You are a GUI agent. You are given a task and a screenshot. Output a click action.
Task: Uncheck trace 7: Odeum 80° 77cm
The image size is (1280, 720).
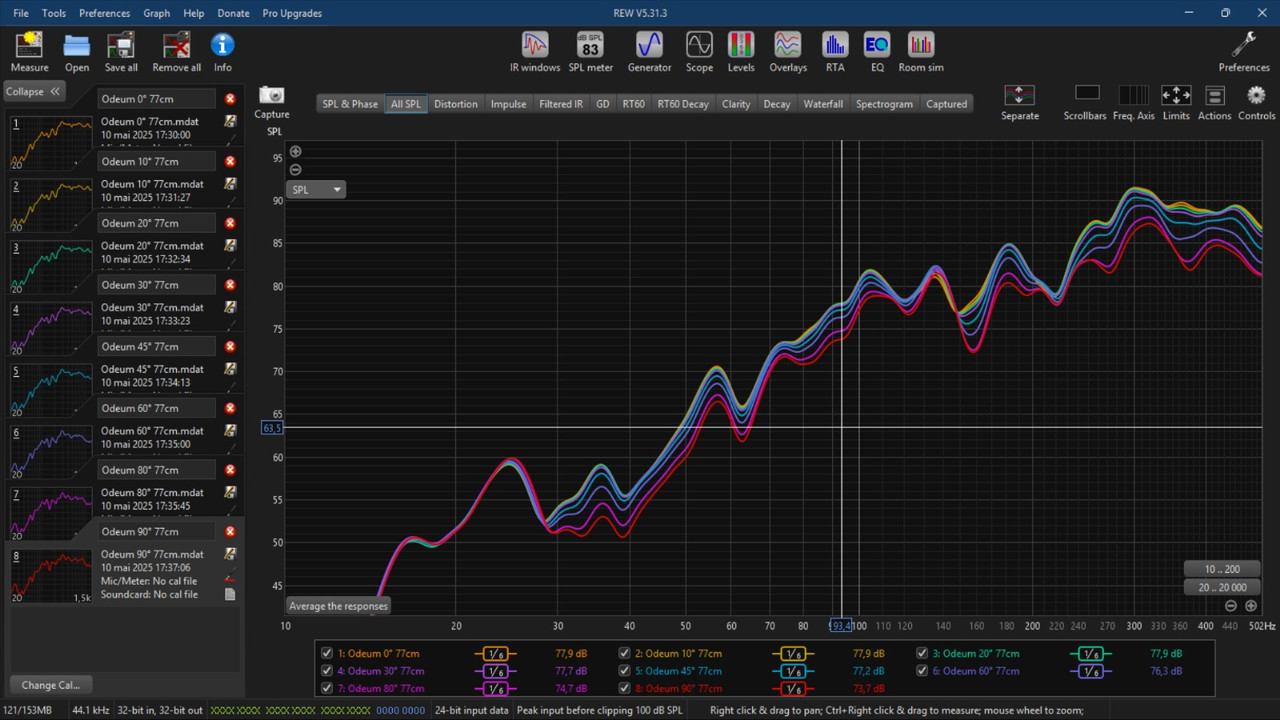tap(327, 688)
